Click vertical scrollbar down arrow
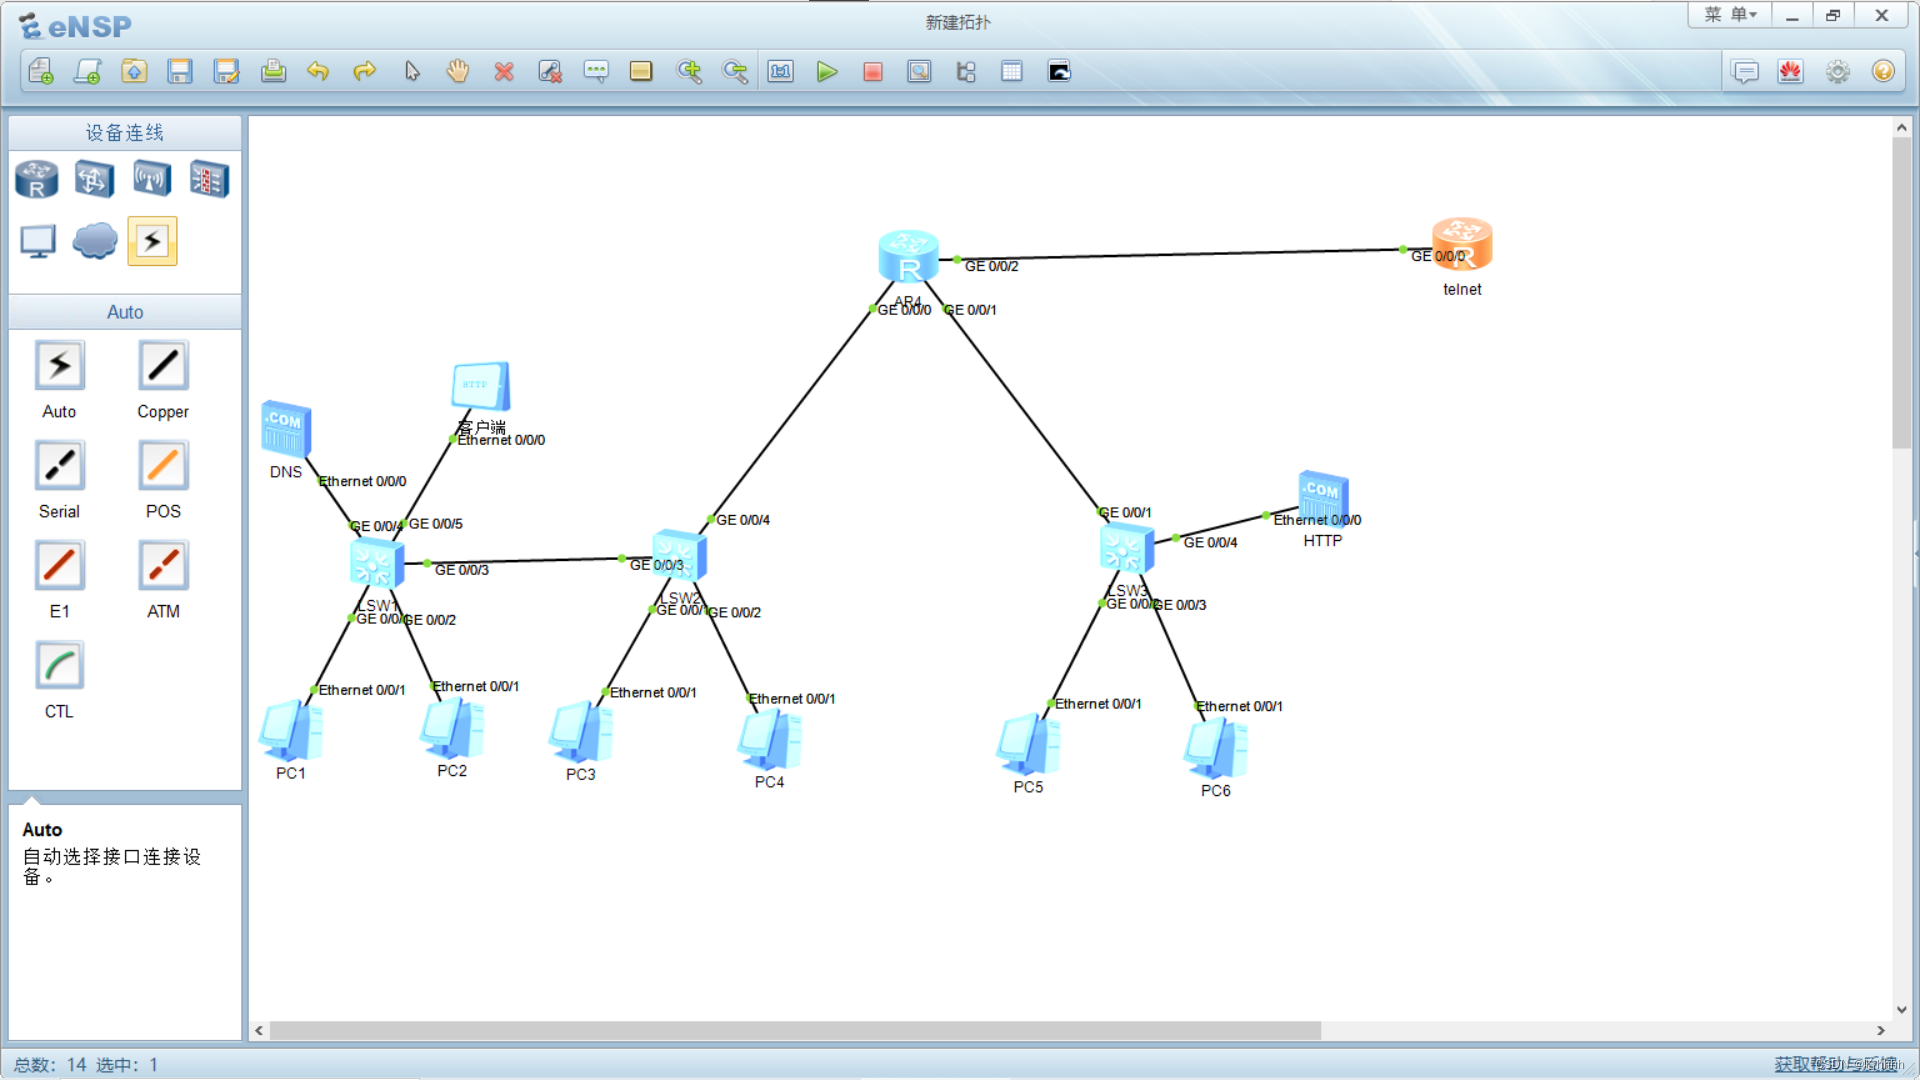The image size is (1920, 1080). (x=1901, y=1009)
